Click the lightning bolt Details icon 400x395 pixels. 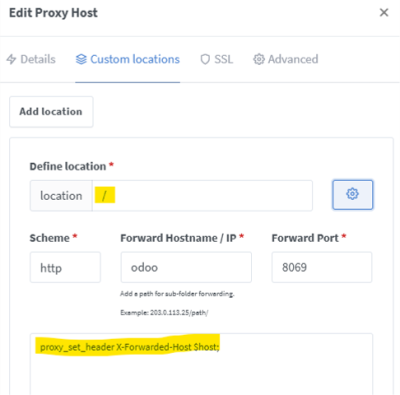point(11,59)
